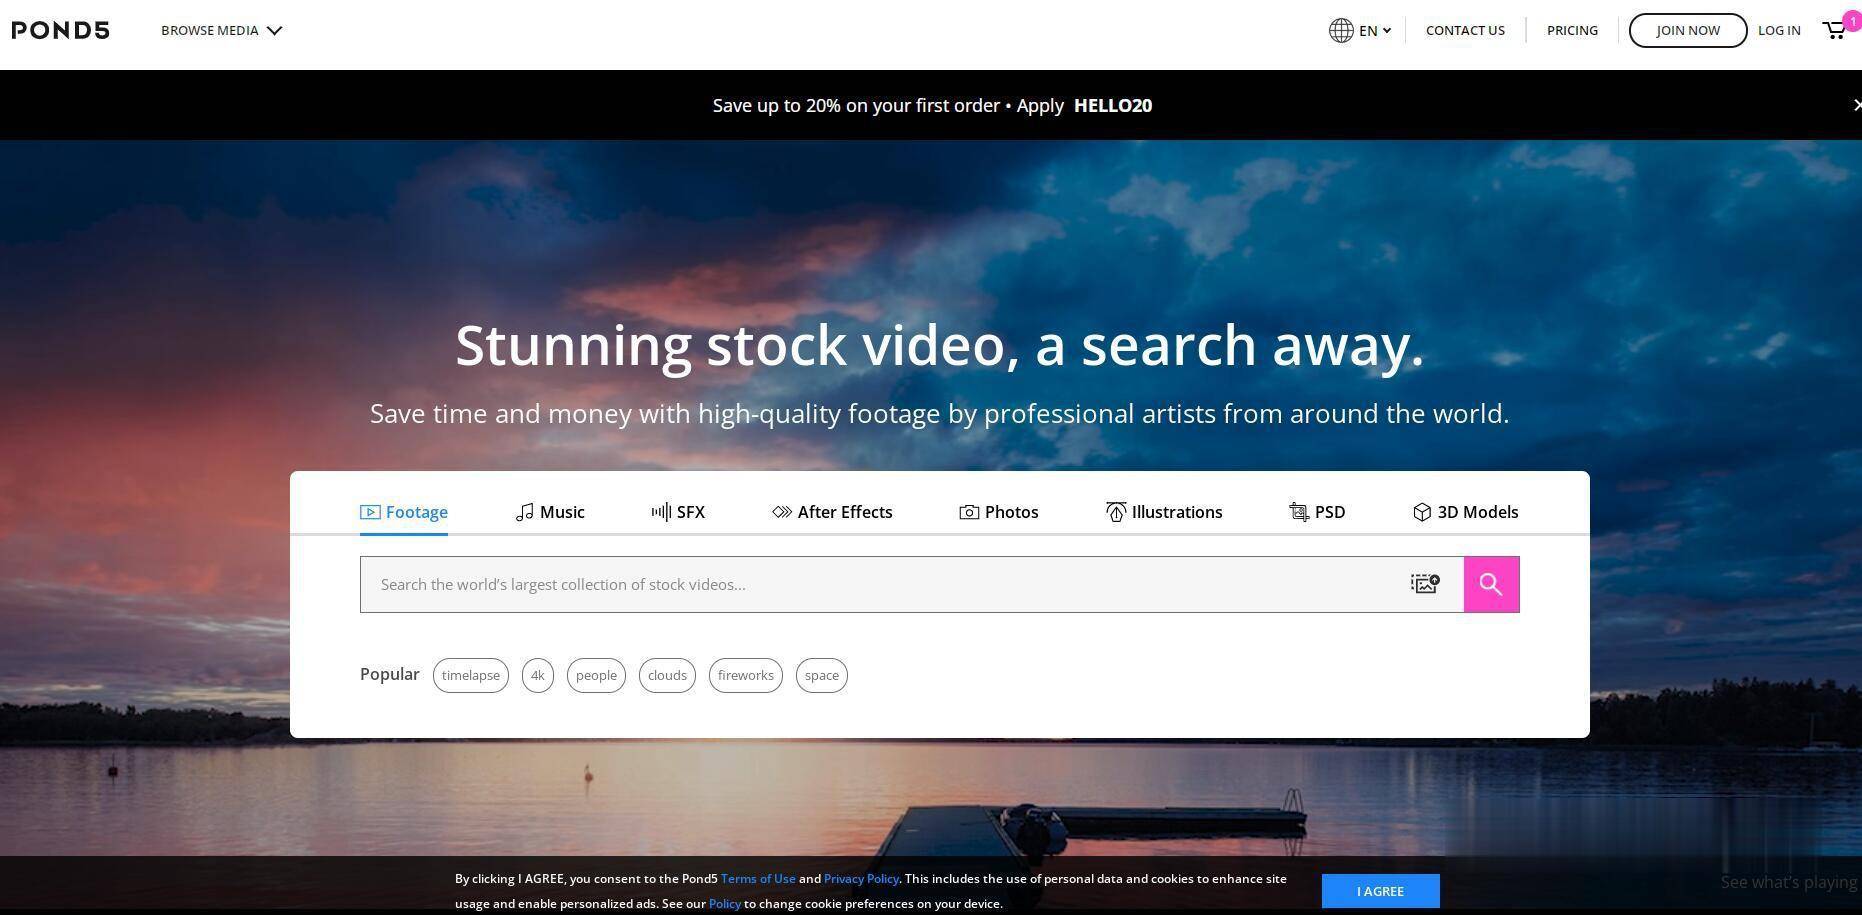Open the Contact Us page
Screen dimensions: 1862x915
(x=1465, y=30)
